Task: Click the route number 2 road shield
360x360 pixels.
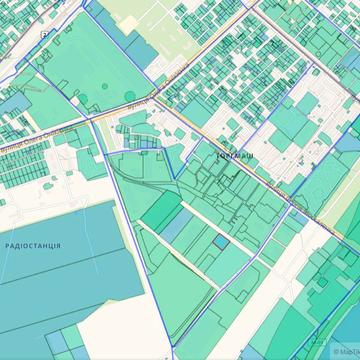Action: click(44, 35)
